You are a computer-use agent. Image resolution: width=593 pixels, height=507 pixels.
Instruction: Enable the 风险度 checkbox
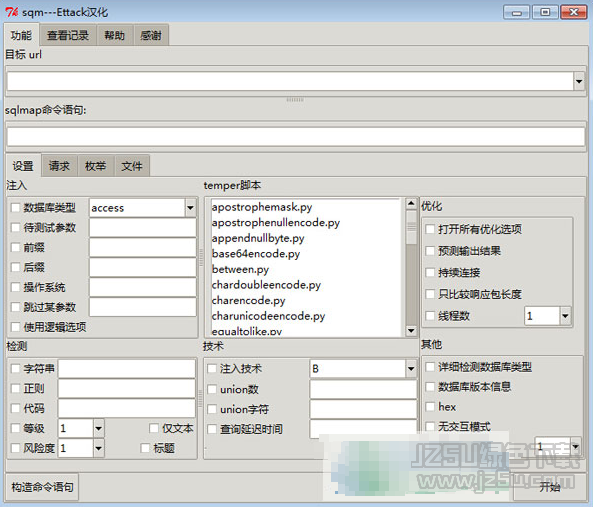[x=16, y=448]
